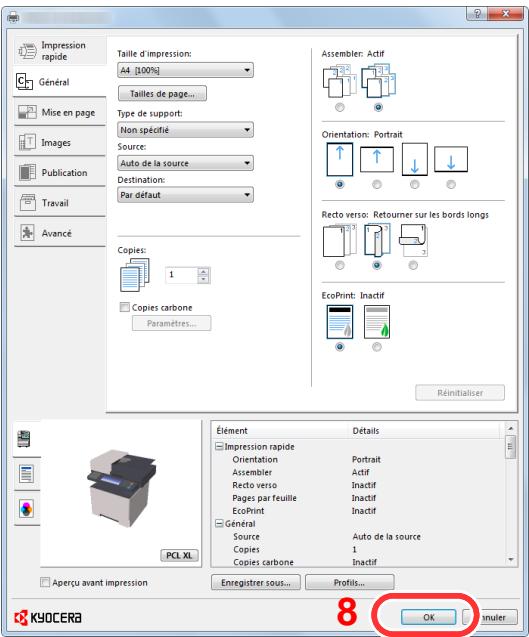Select the Assembler inactive radio button

340,107
